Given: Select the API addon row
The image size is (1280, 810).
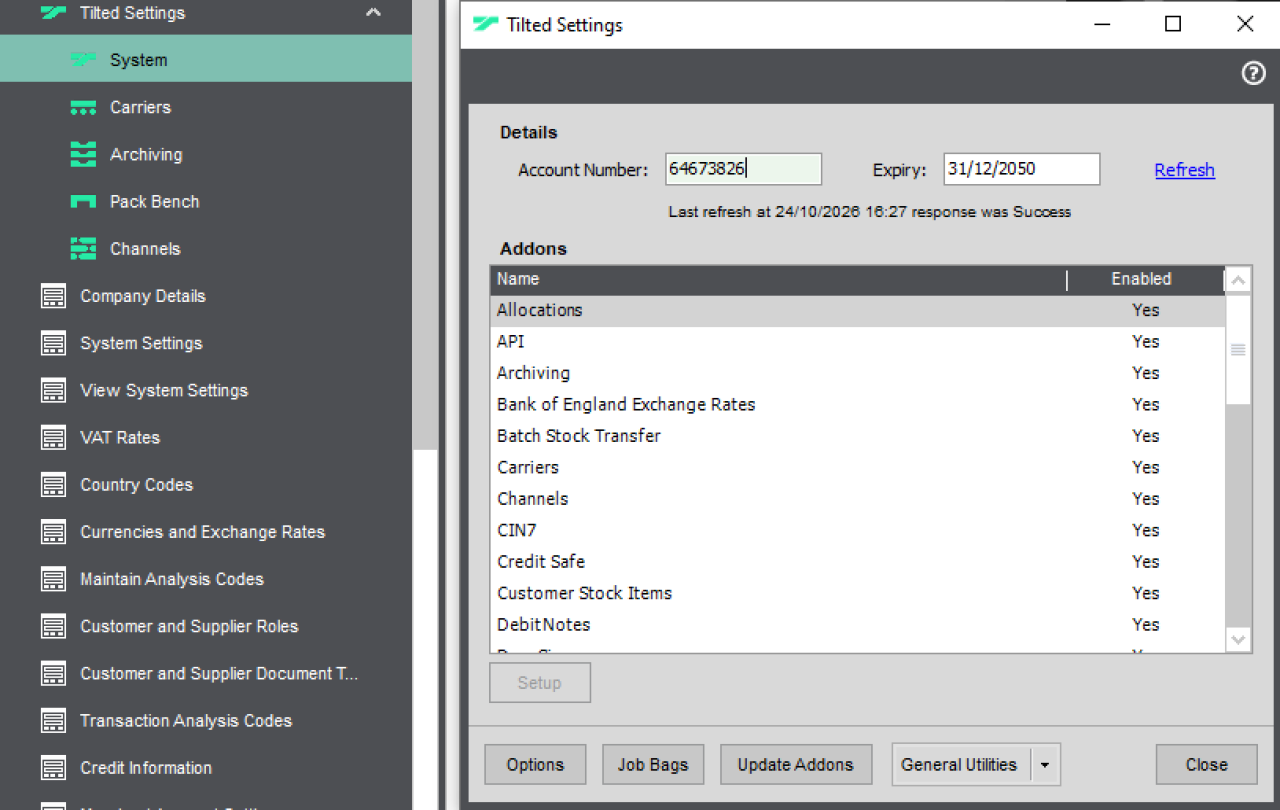Looking at the screenshot, I should [x=857, y=342].
